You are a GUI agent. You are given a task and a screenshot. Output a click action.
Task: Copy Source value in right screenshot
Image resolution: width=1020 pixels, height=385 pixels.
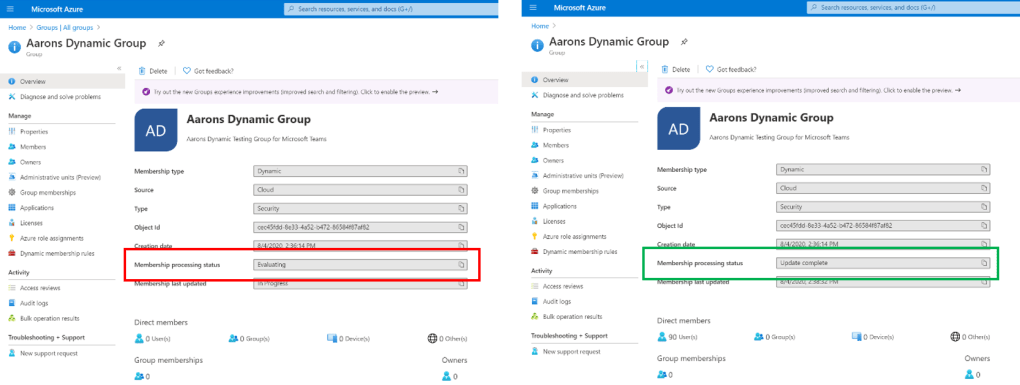(x=984, y=188)
